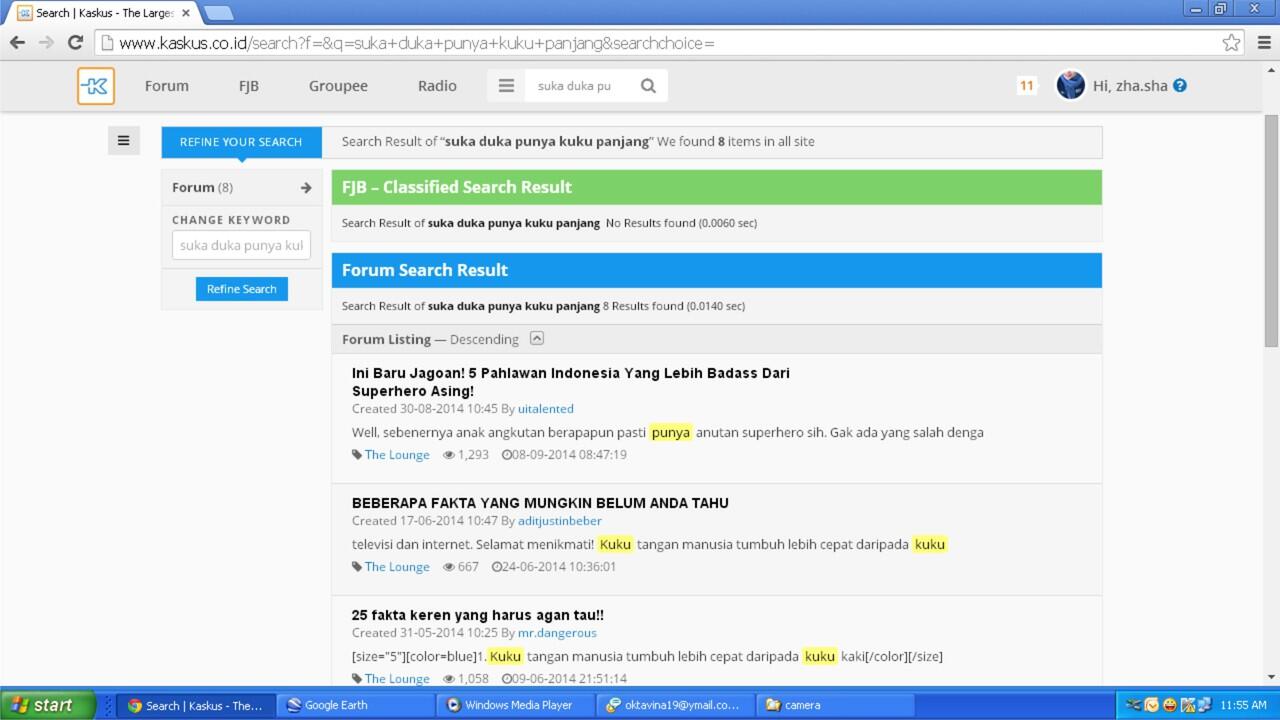Toggle sidebar with gray hamburger button
This screenshot has height=720, width=1280.
[x=123, y=141]
